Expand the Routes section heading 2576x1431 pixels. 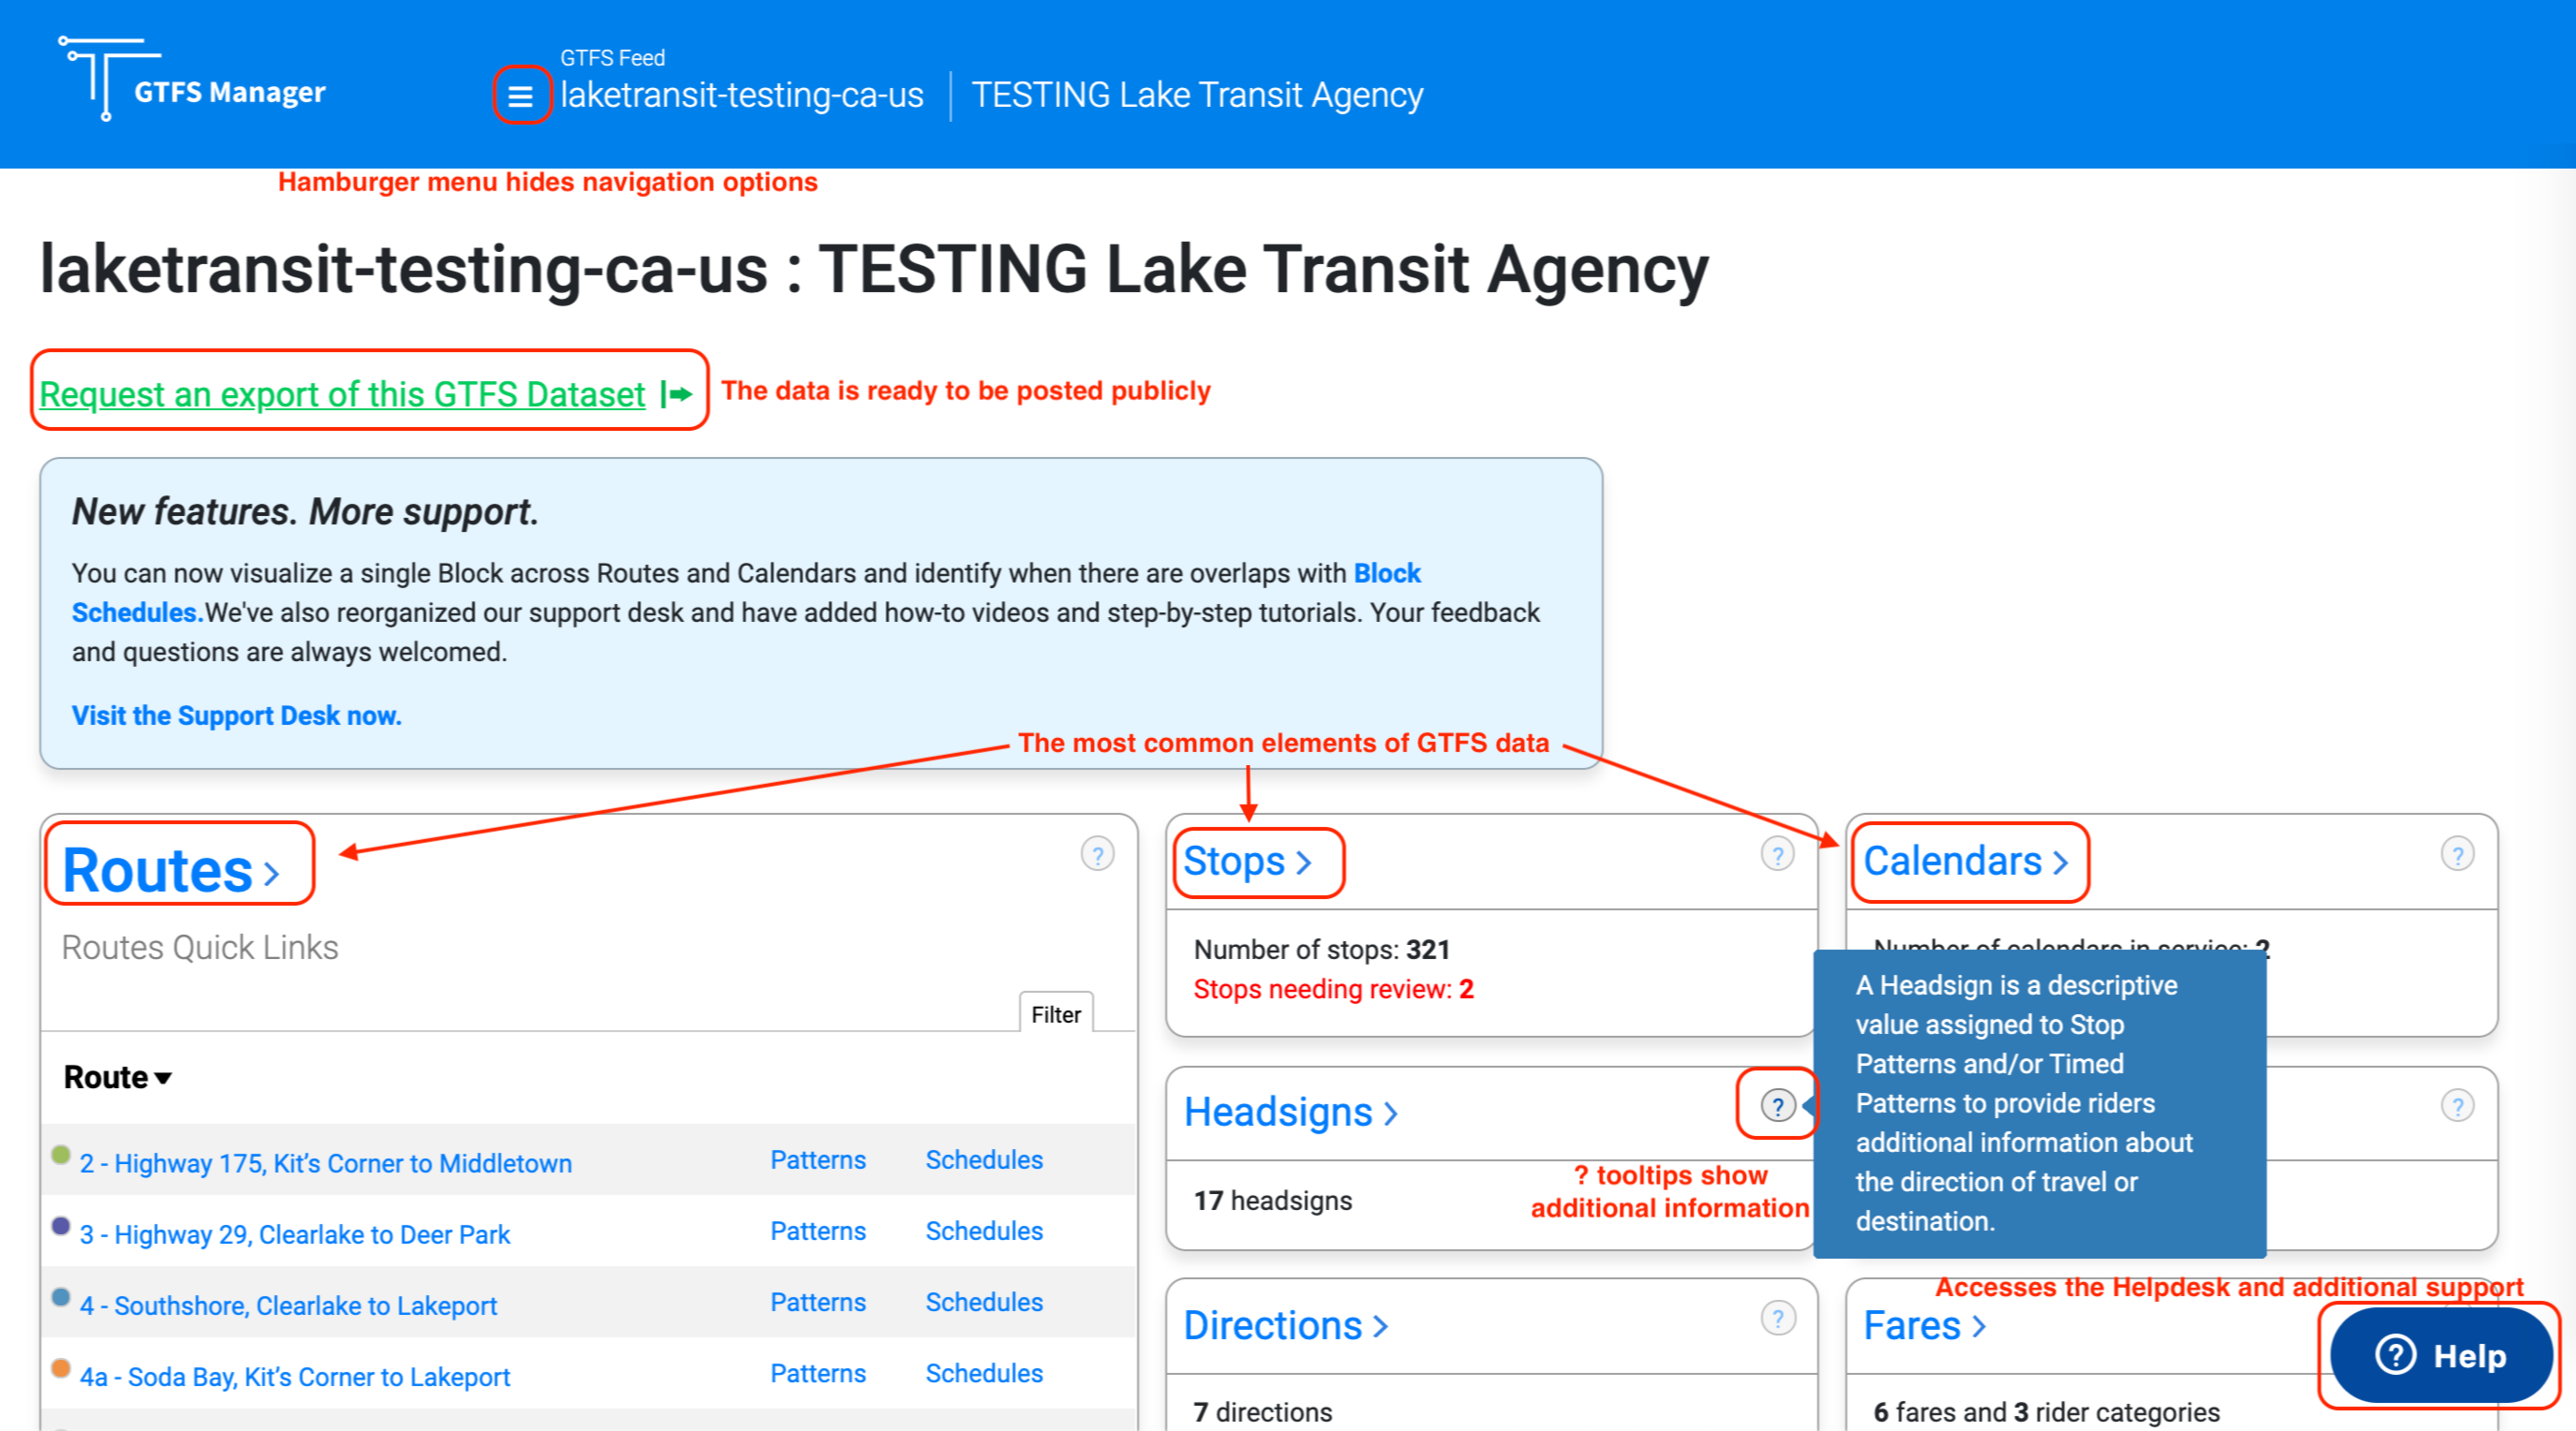[x=170, y=869]
